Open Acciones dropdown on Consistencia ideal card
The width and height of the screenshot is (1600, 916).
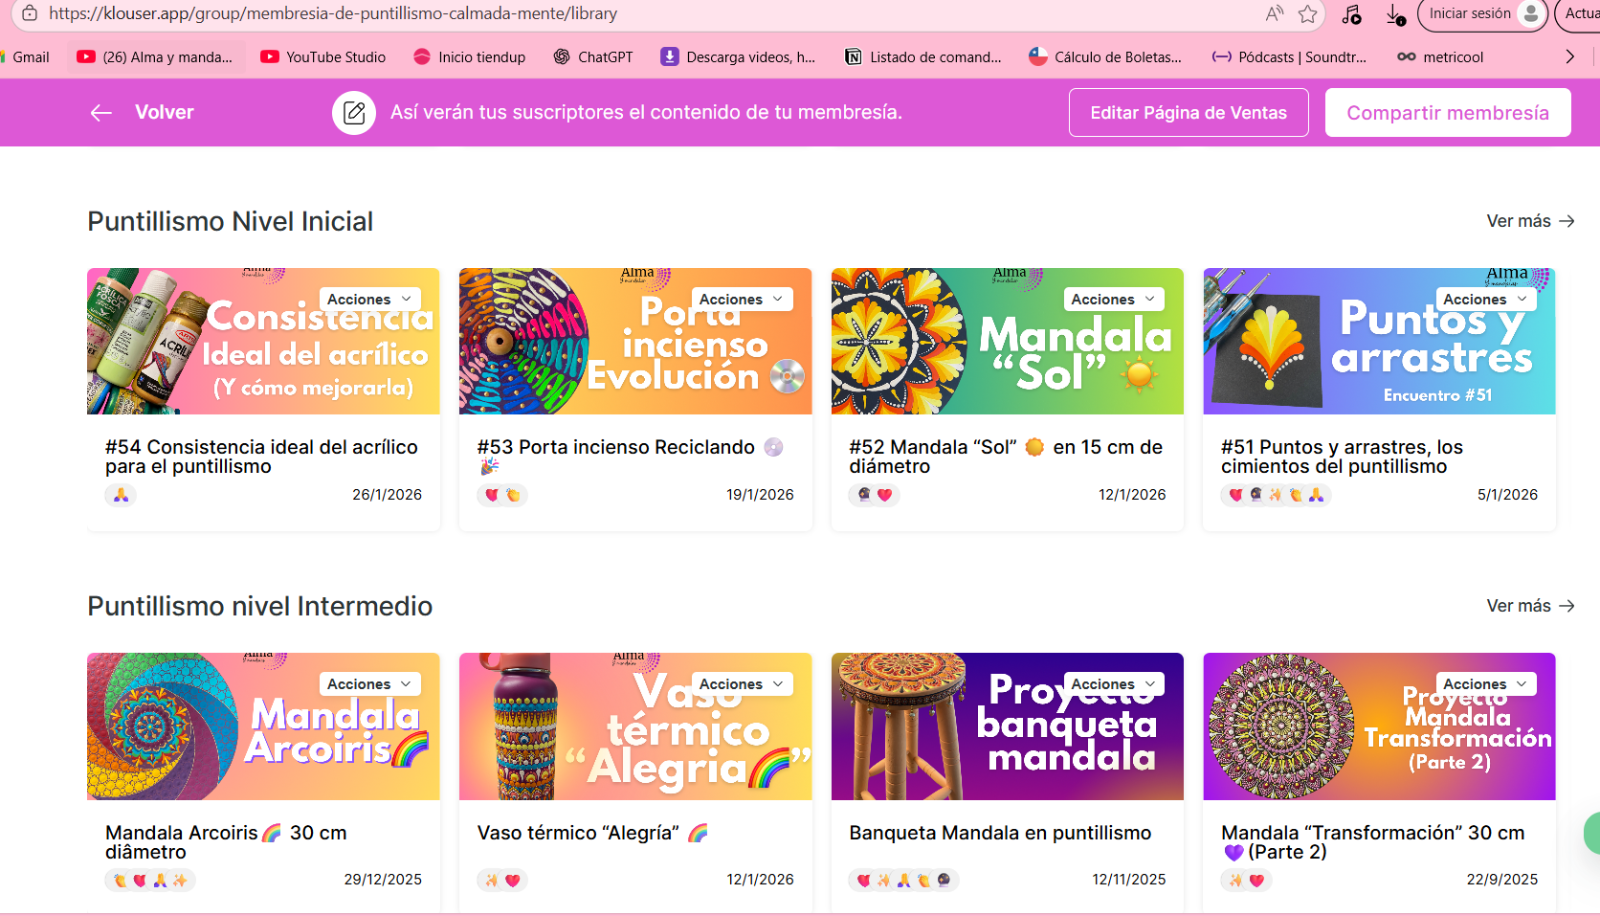click(369, 299)
